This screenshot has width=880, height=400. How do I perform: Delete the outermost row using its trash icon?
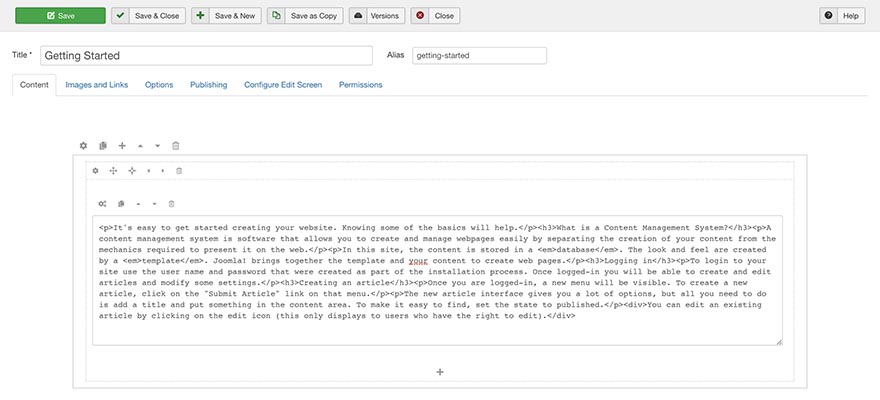(176, 146)
